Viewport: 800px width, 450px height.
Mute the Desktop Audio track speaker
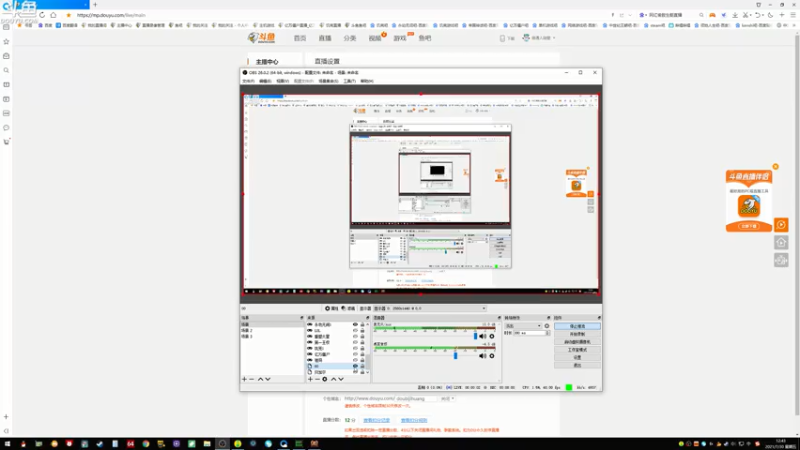[483, 356]
